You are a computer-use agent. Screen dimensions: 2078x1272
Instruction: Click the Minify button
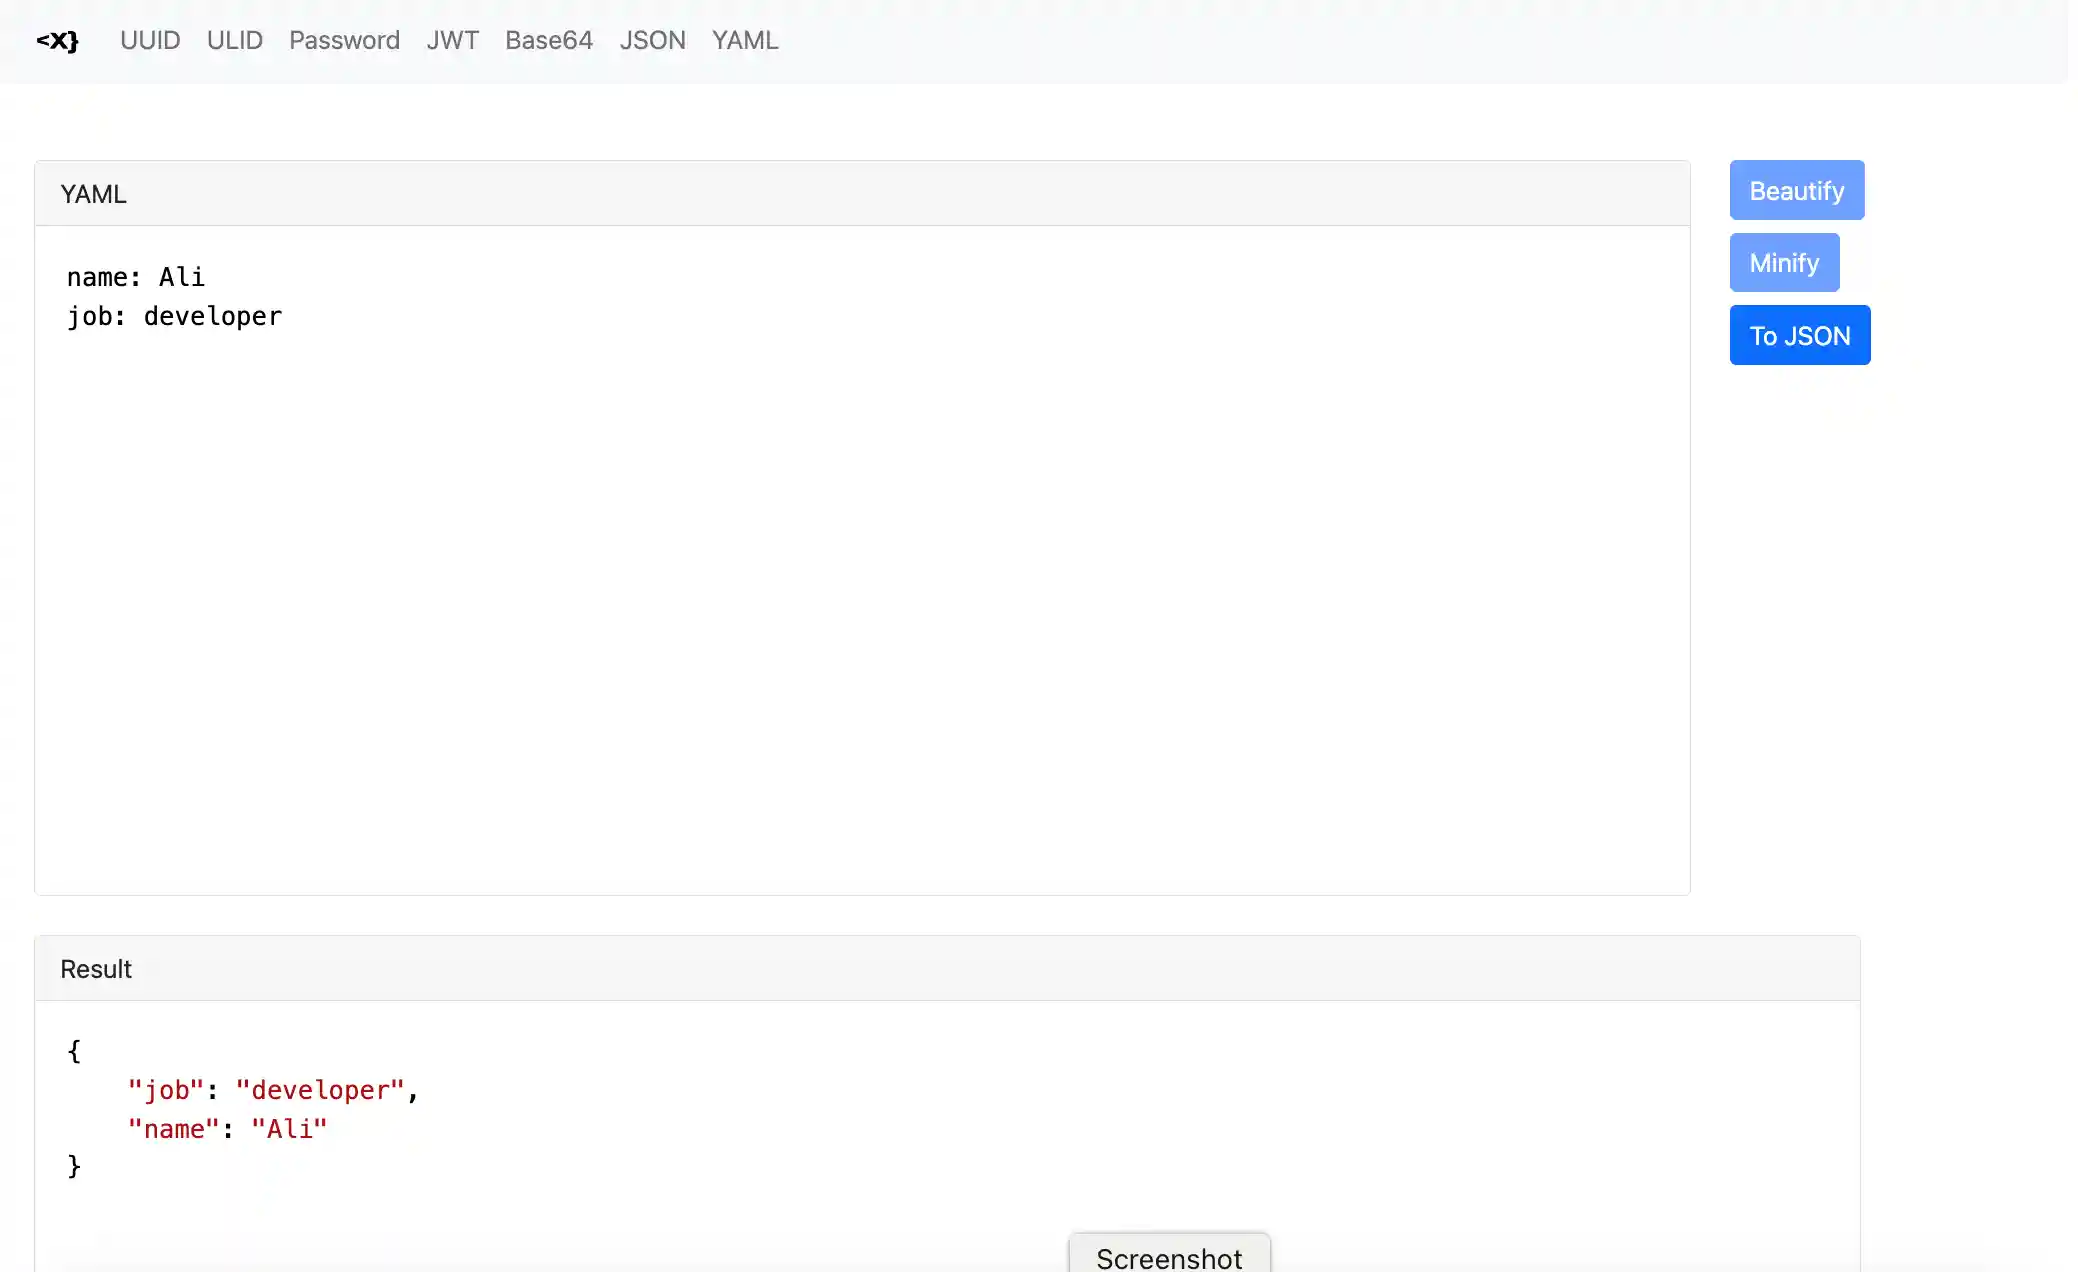click(1783, 263)
